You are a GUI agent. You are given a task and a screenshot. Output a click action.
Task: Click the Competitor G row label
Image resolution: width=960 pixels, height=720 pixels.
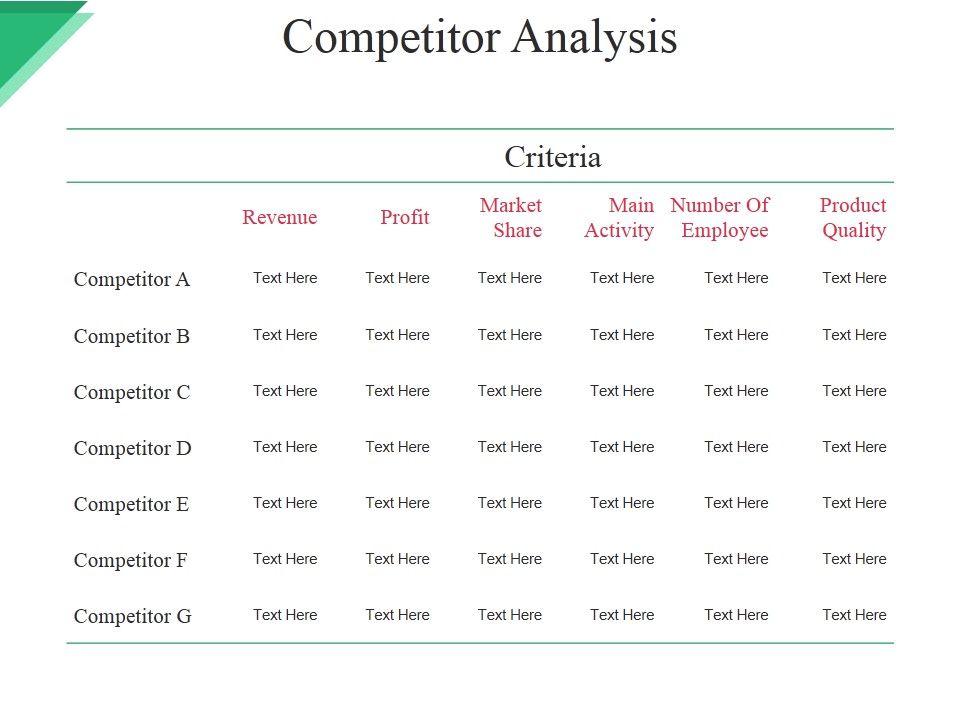coord(132,616)
